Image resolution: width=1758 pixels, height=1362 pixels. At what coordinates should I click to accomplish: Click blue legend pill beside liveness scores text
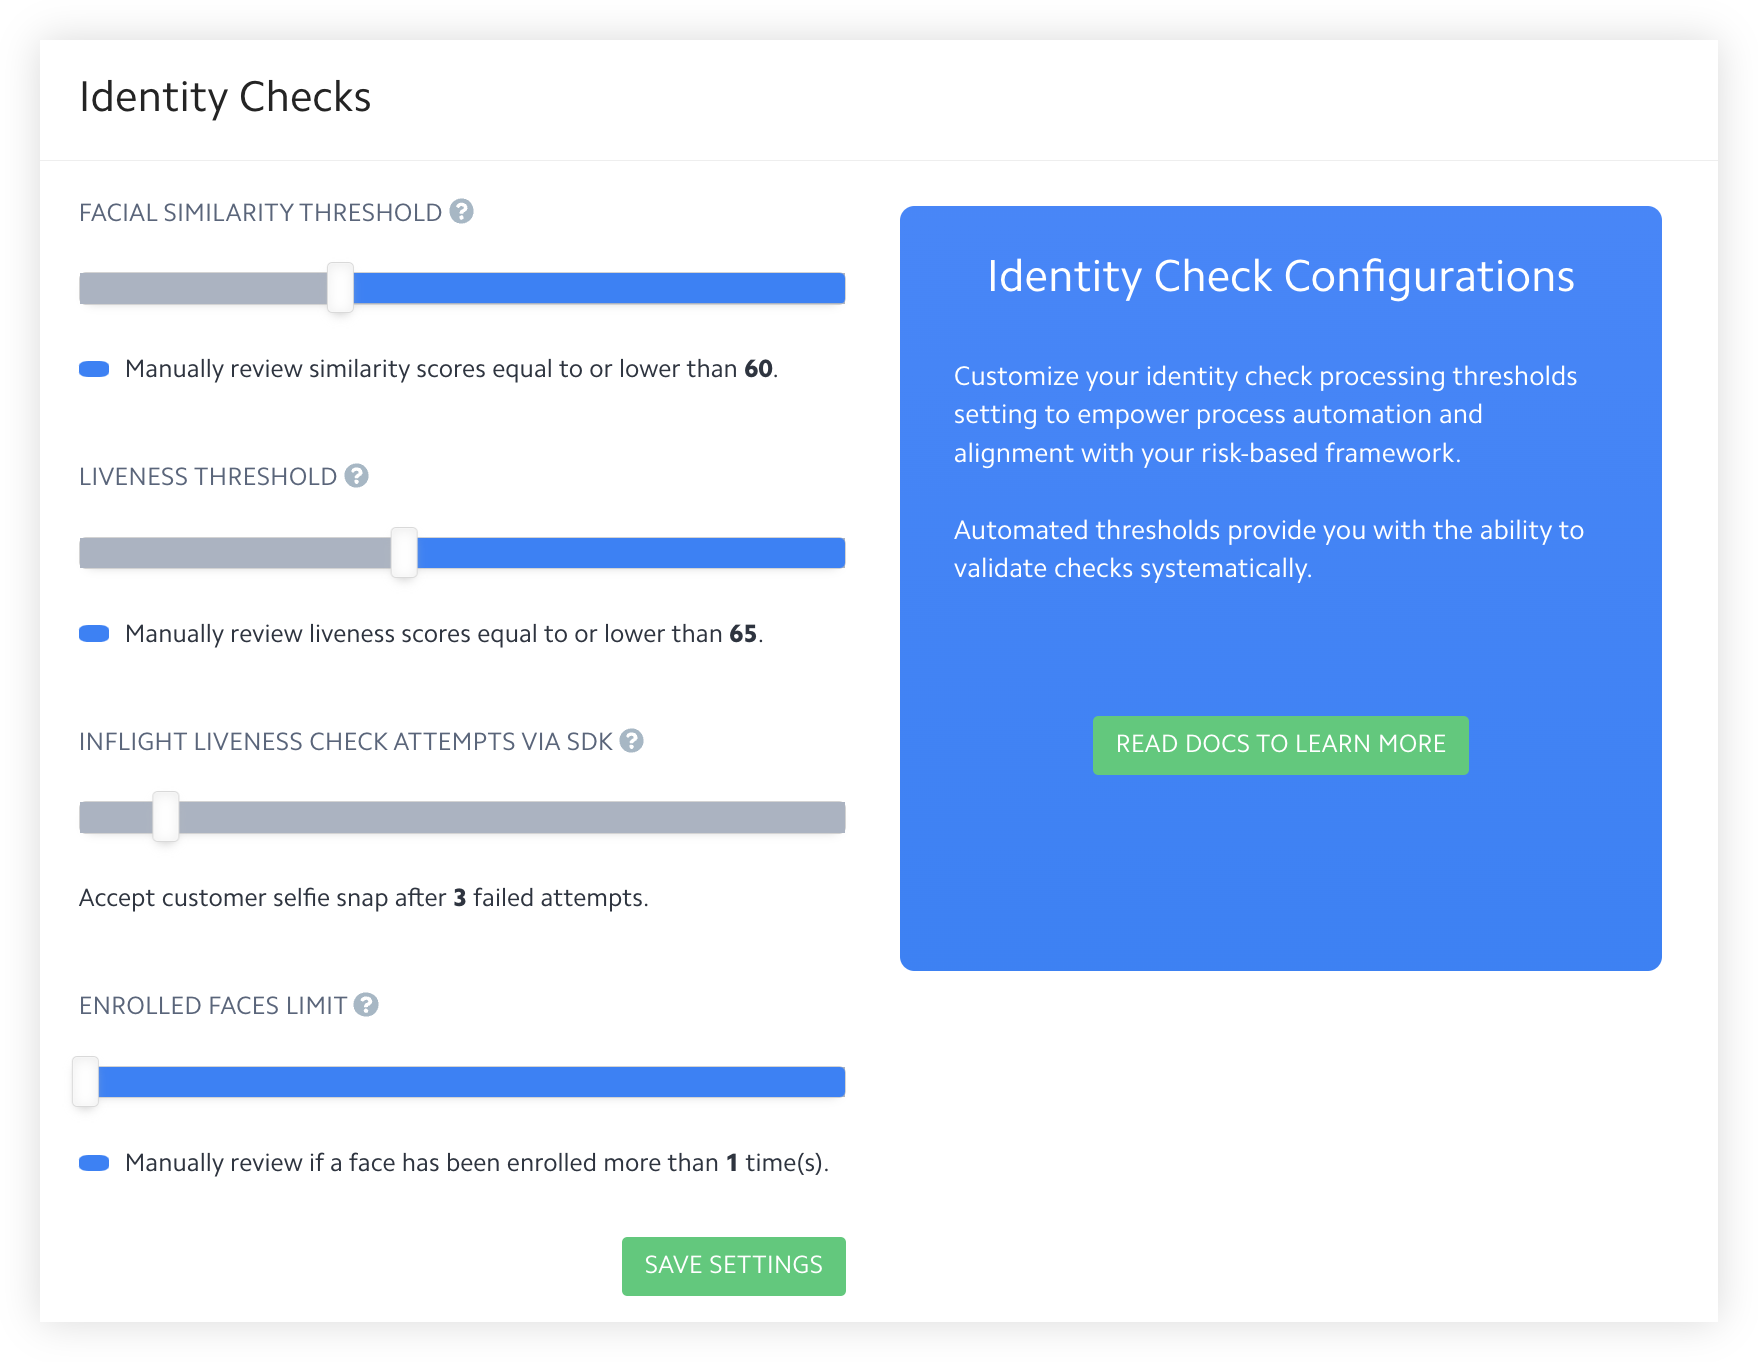94,634
